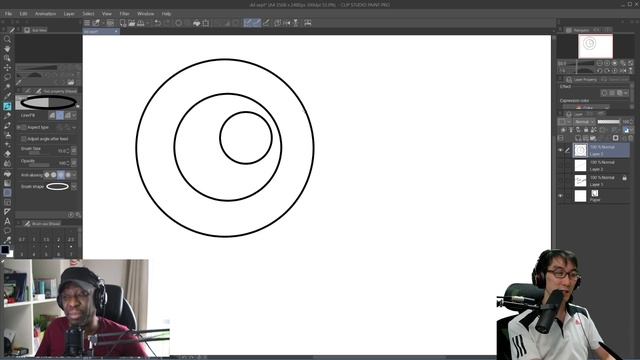
Task: Select the Fill bucket tool
Action: click(7, 173)
